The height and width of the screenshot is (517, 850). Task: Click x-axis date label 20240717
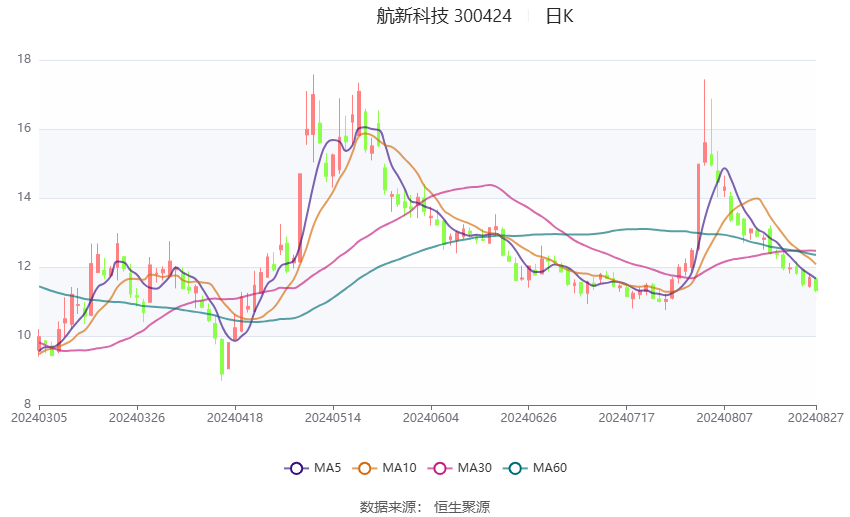[627, 418]
